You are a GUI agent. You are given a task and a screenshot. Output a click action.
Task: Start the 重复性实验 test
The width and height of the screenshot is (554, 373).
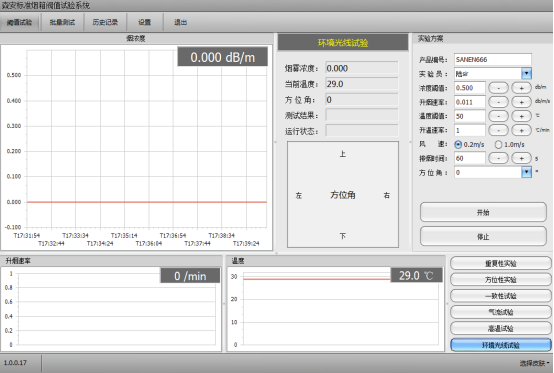coord(501,264)
